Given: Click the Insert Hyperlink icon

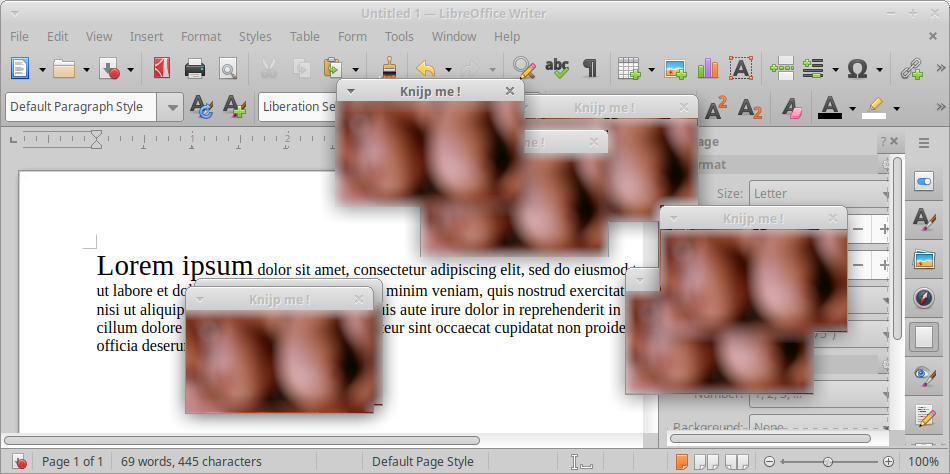Looking at the screenshot, I should 911,68.
